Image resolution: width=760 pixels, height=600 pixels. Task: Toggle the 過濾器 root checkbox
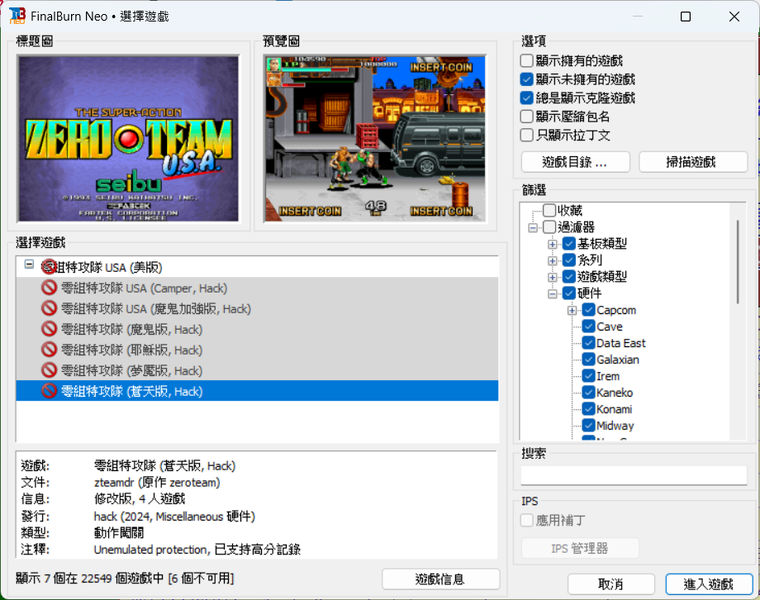549,227
